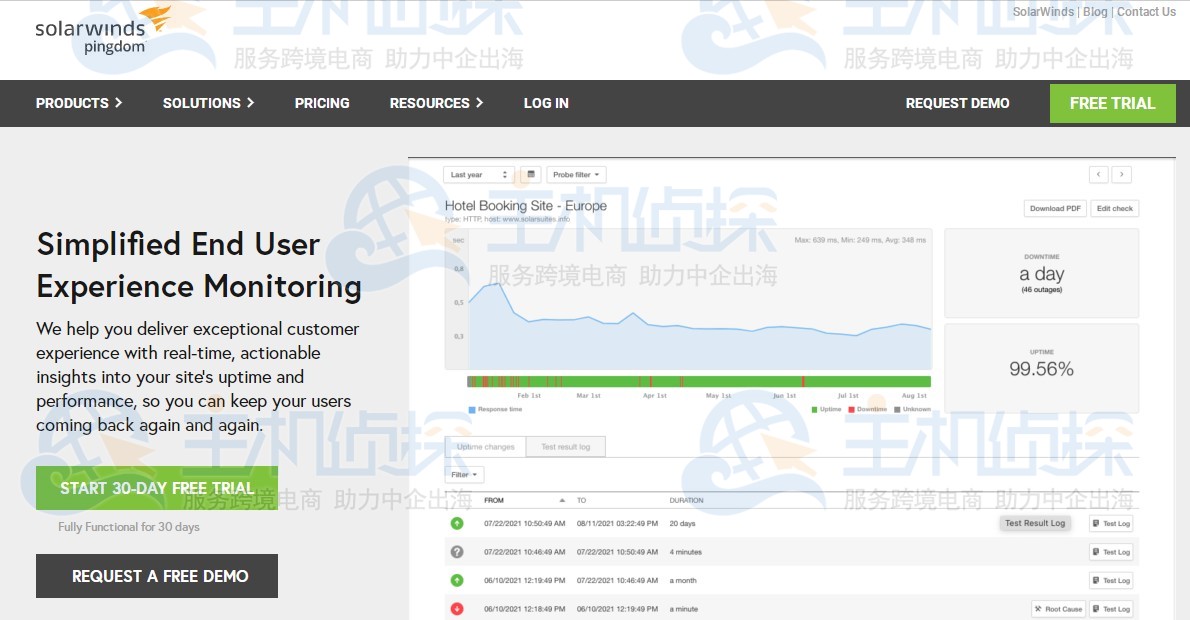
Task: Switch to the Test result log tab
Action: pos(565,447)
